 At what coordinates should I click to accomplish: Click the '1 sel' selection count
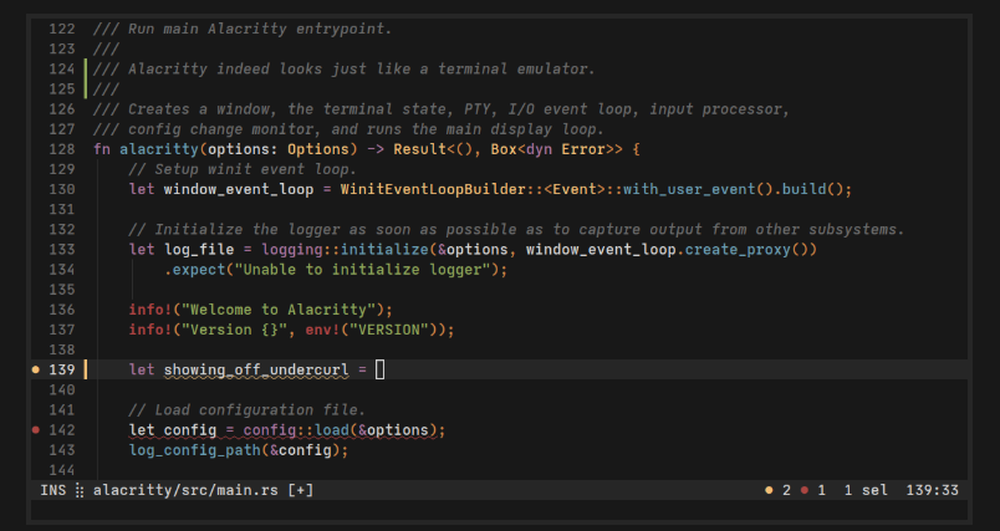pos(865,490)
